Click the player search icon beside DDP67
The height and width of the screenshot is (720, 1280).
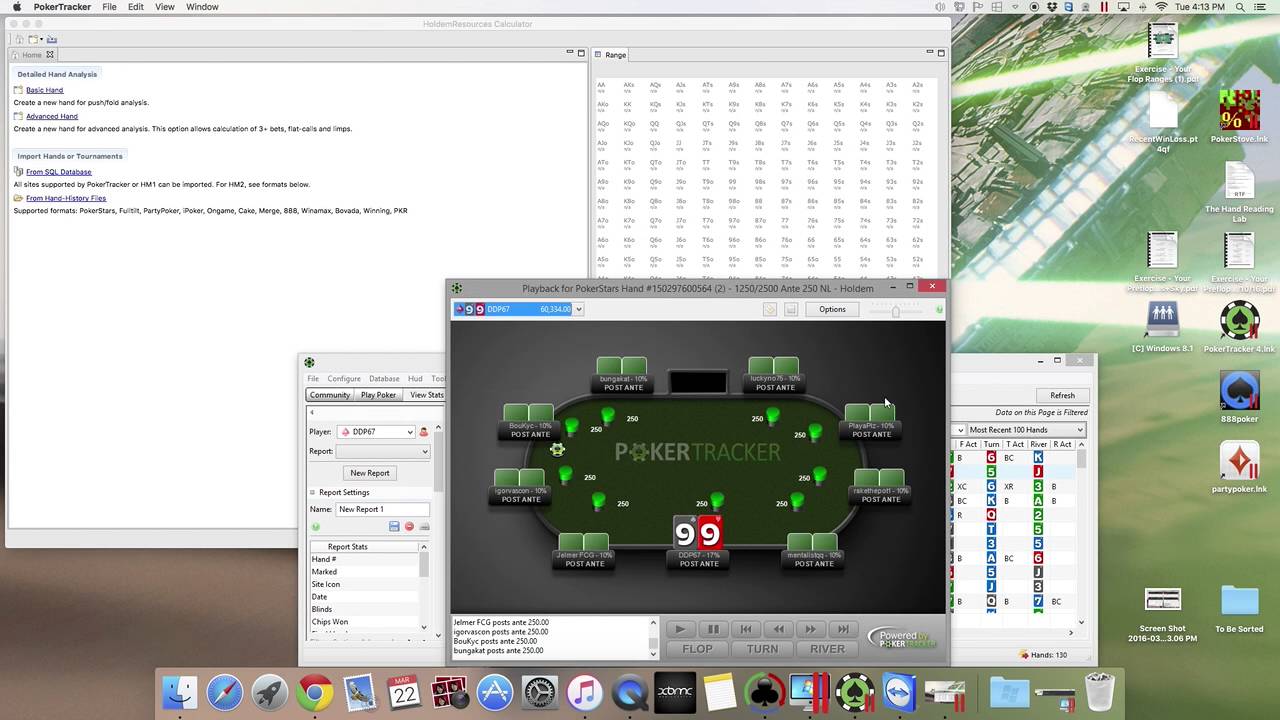(423, 432)
